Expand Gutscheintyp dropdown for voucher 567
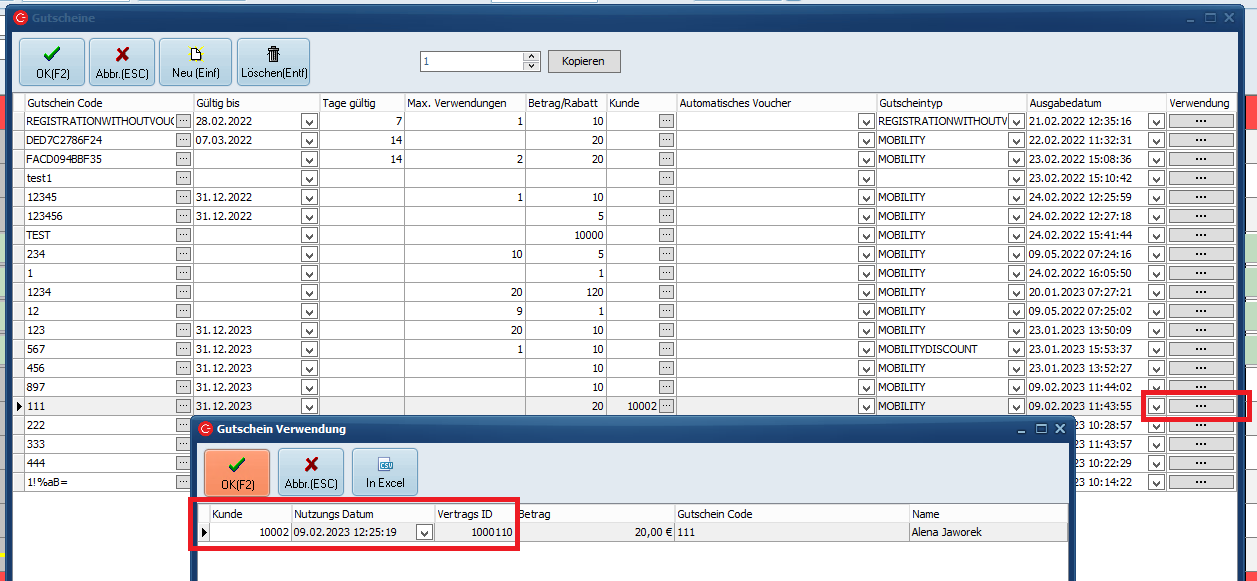This screenshot has height=581, width=1257. coord(1016,350)
